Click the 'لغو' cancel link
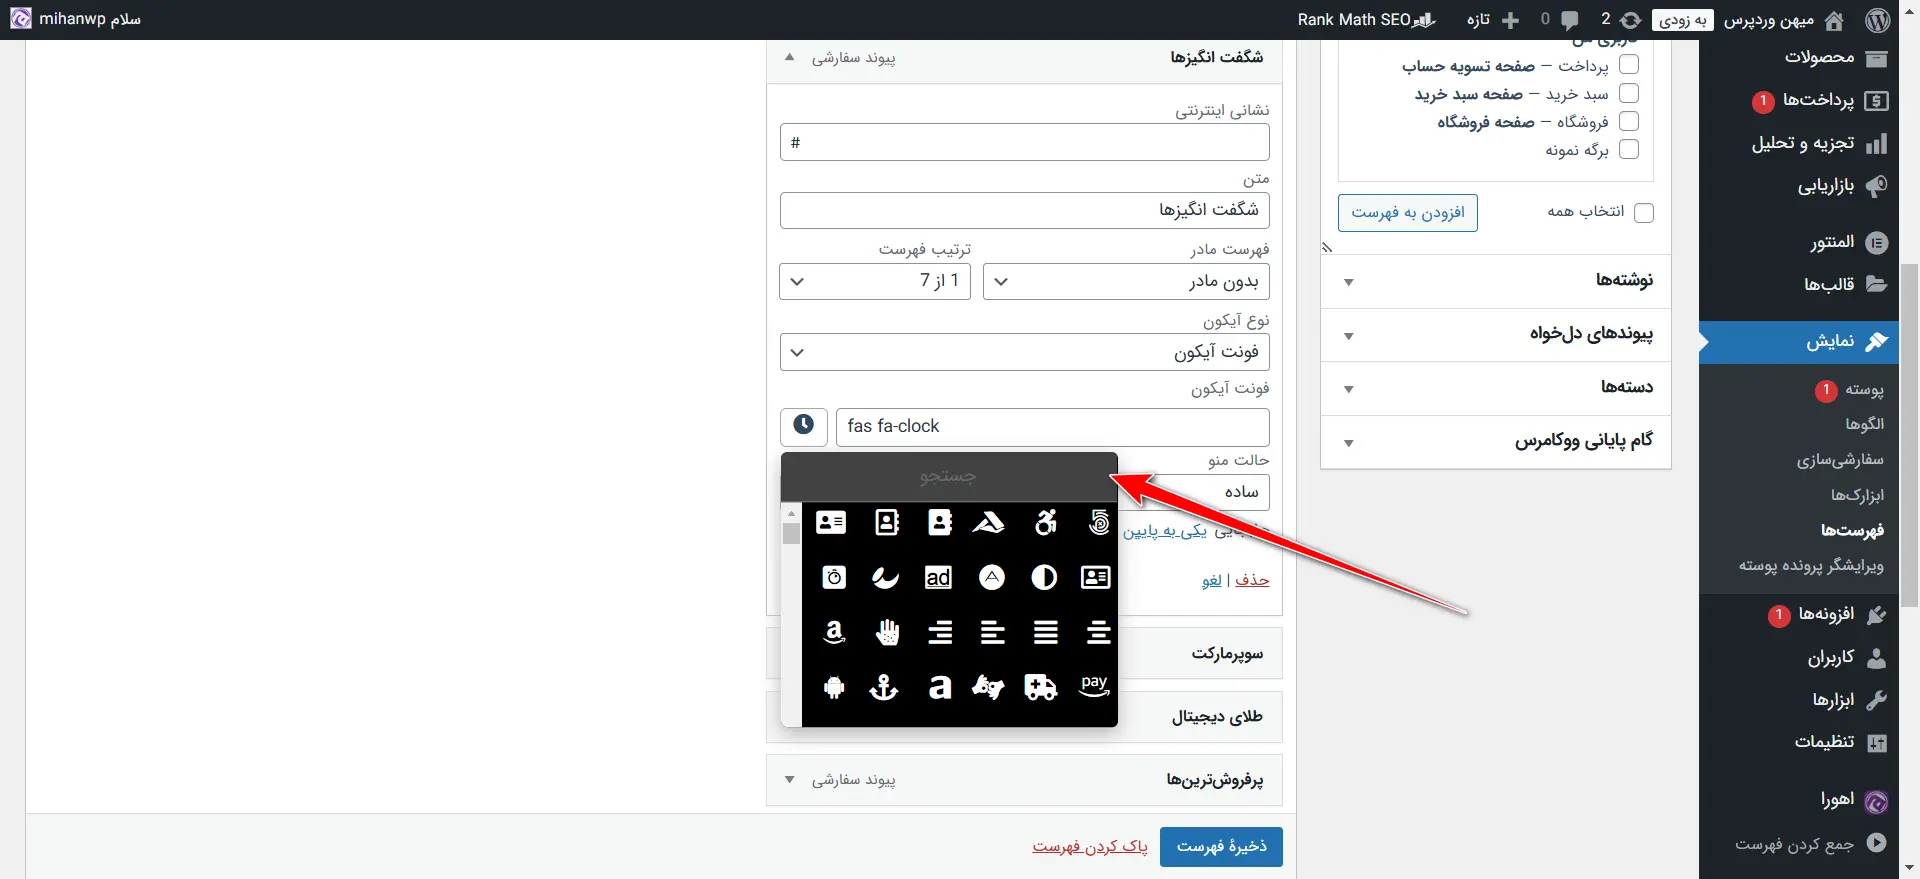 pyautogui.click(x=1212, y=580)
